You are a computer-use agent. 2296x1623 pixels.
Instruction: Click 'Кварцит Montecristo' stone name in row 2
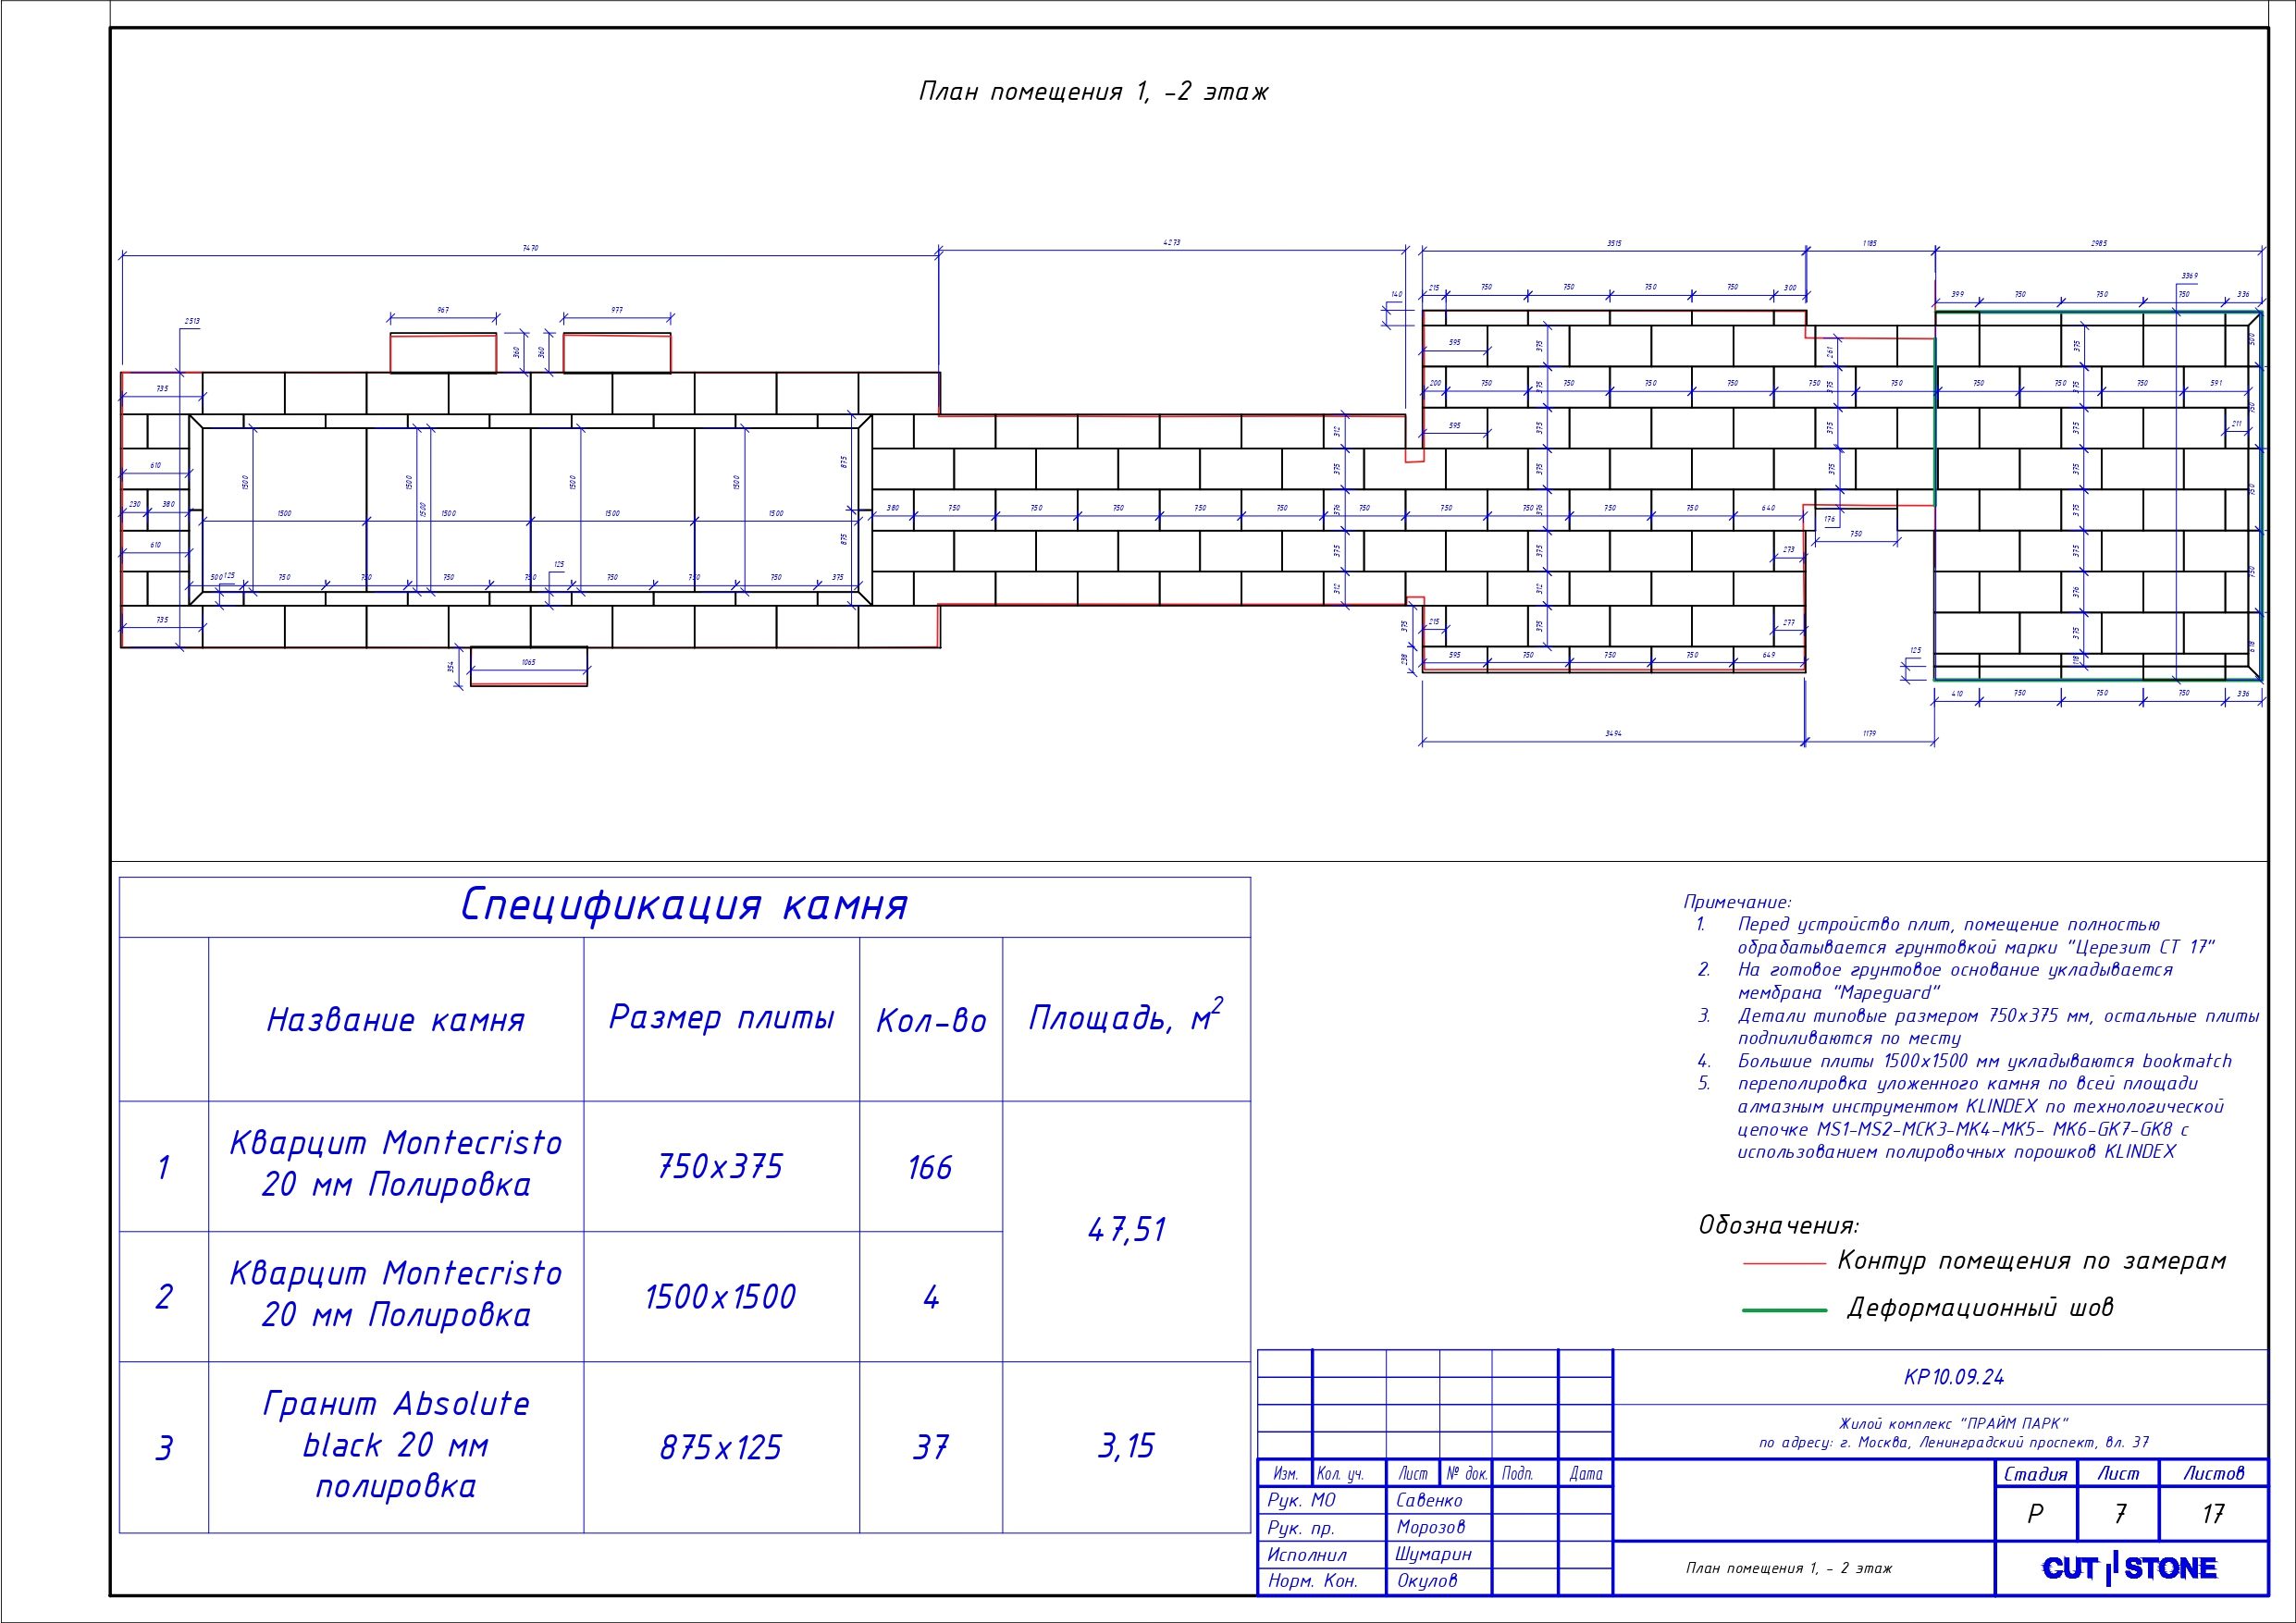[396, 1273]
